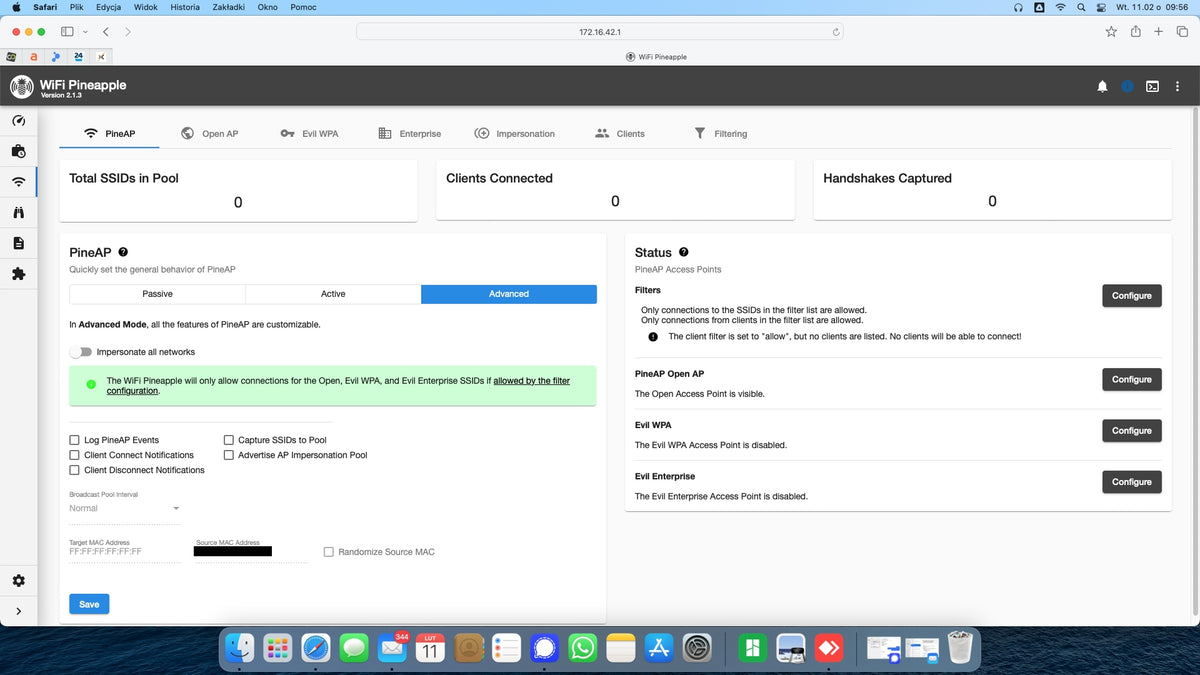This screenshot has width=1200, height=675.
Task: Switch to the Open AP tab
Action: click(209, 133)
